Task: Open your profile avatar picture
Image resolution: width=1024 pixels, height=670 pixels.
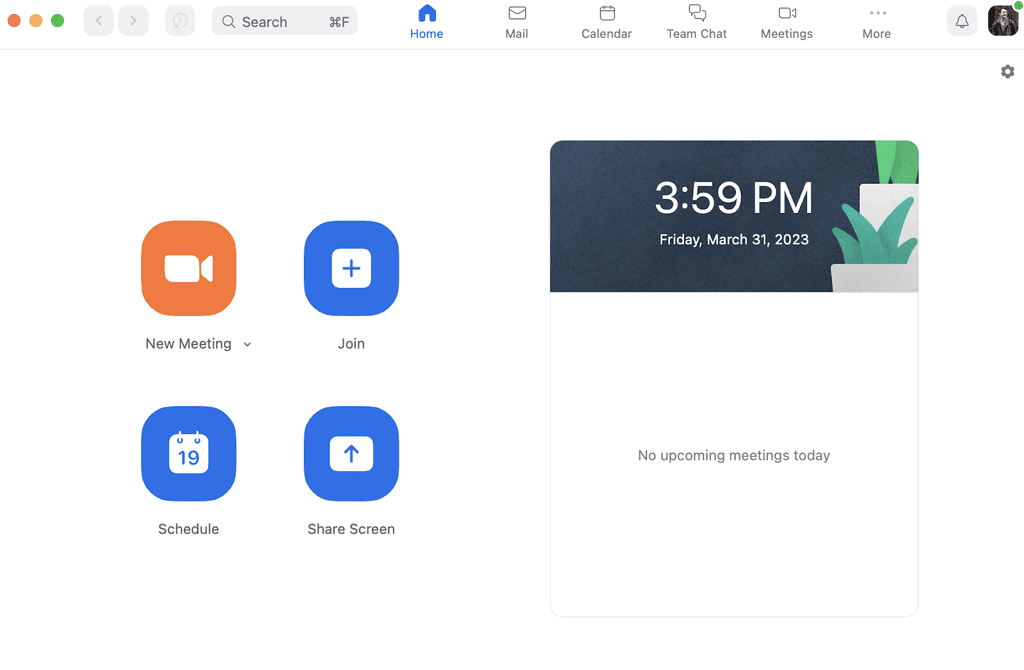Action: coord(1002,20)
